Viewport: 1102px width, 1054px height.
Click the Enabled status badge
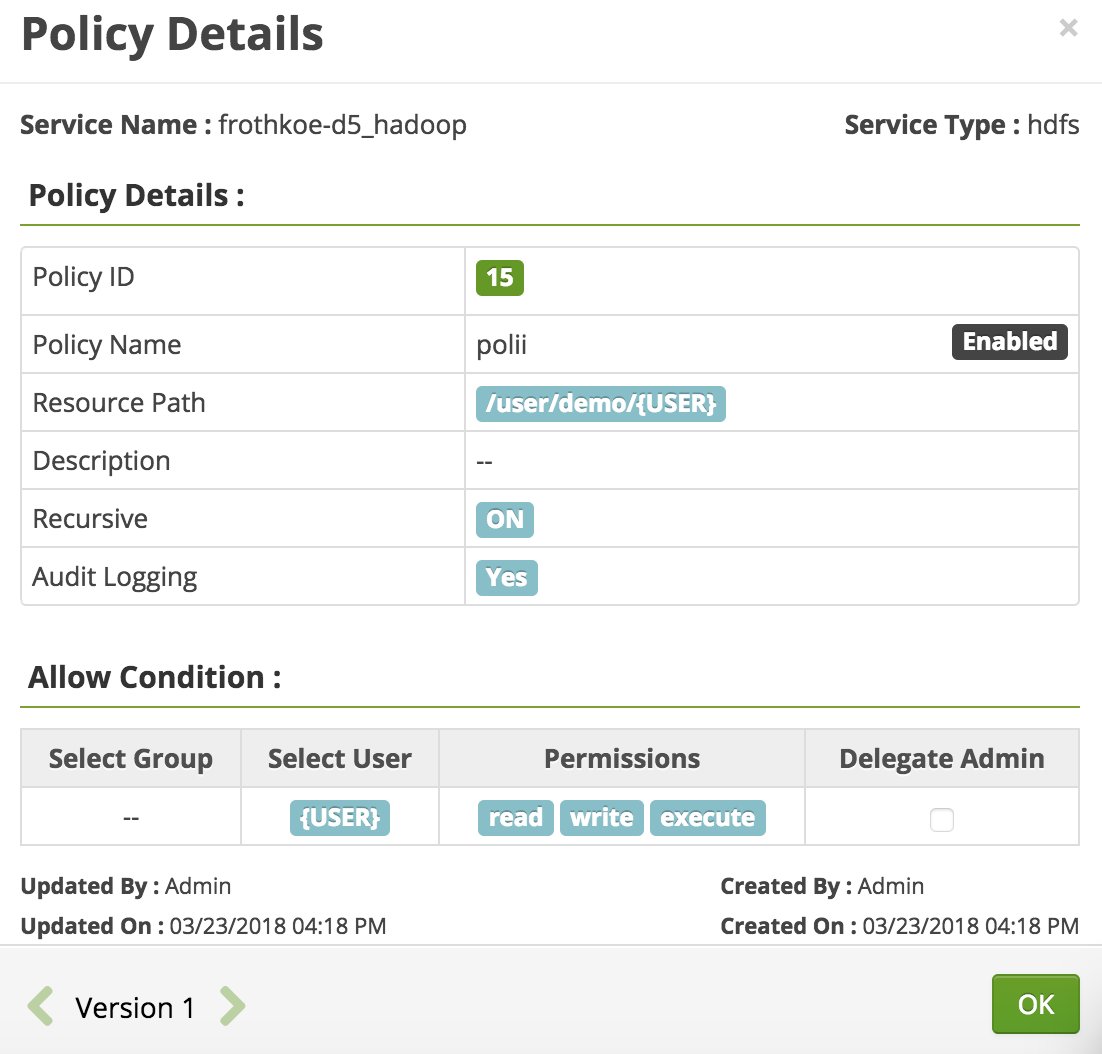coord(1009,342)
